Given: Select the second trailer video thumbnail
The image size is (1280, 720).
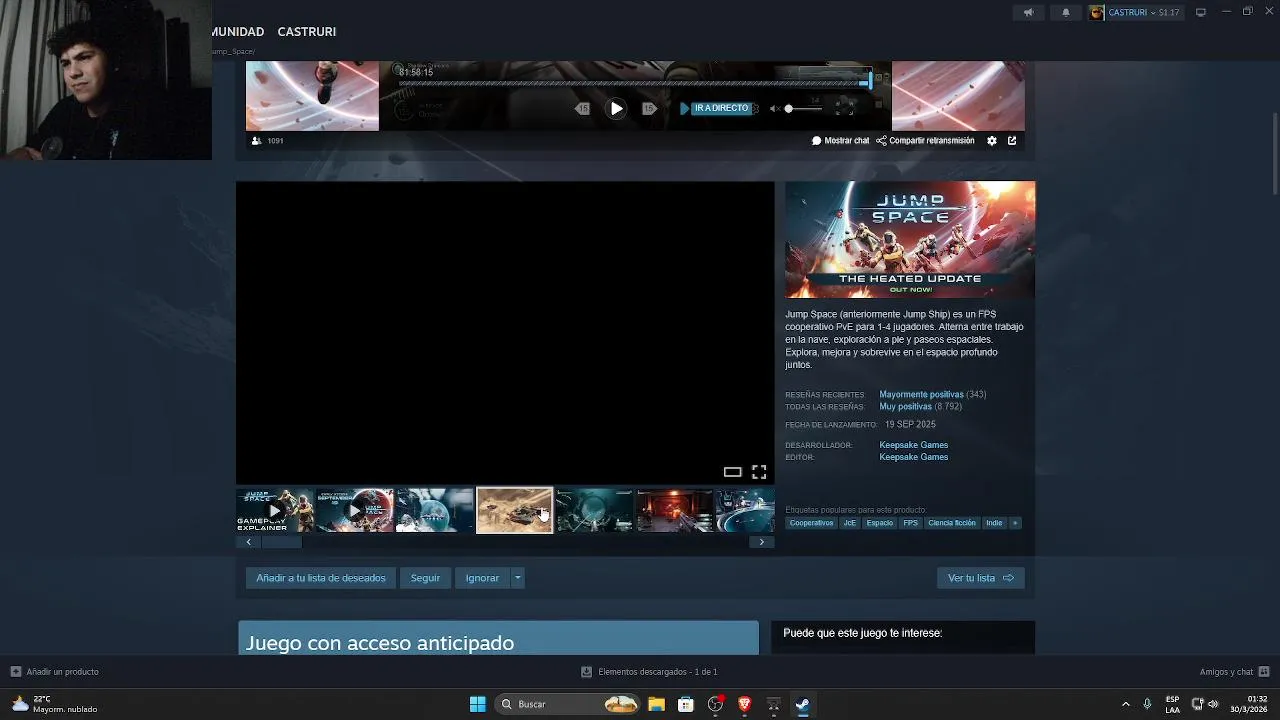Looking at the screenshot, I should point(355,510).
